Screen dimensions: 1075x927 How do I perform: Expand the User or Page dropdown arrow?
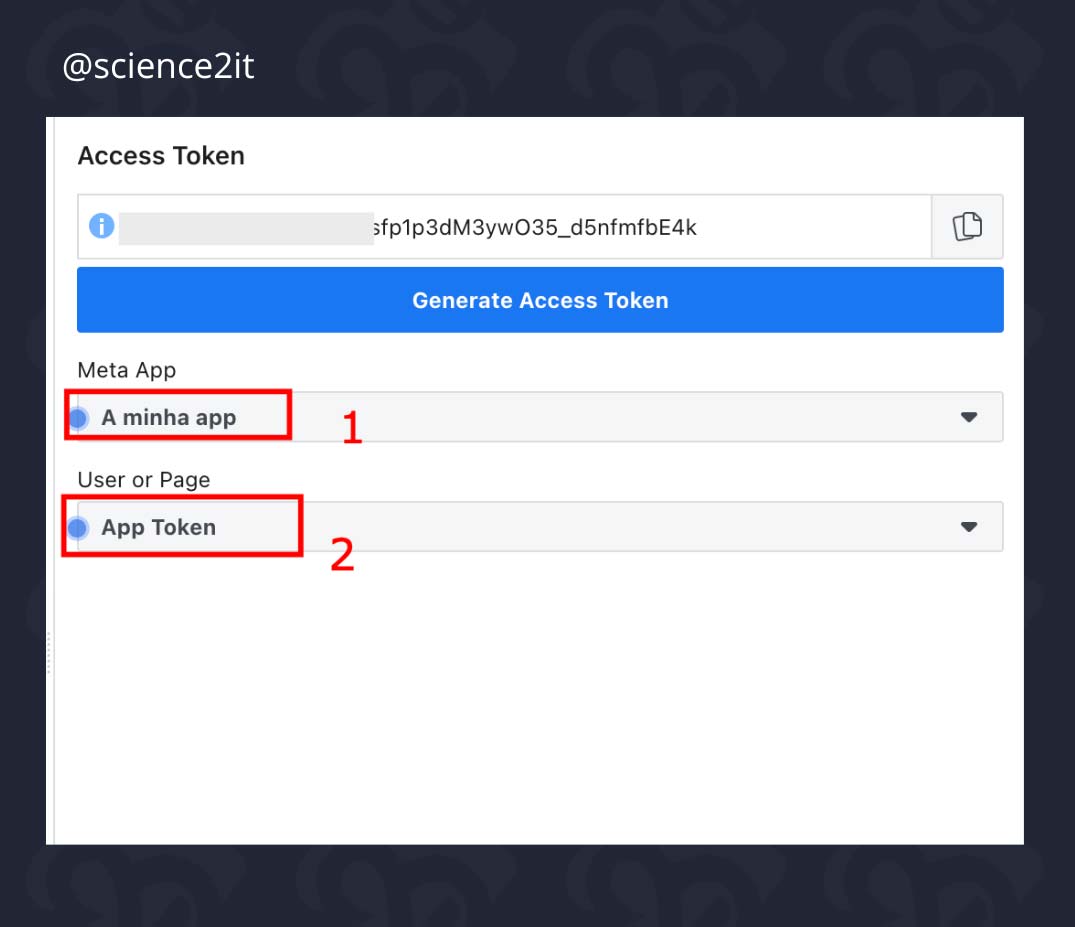[x=968, y=527]
